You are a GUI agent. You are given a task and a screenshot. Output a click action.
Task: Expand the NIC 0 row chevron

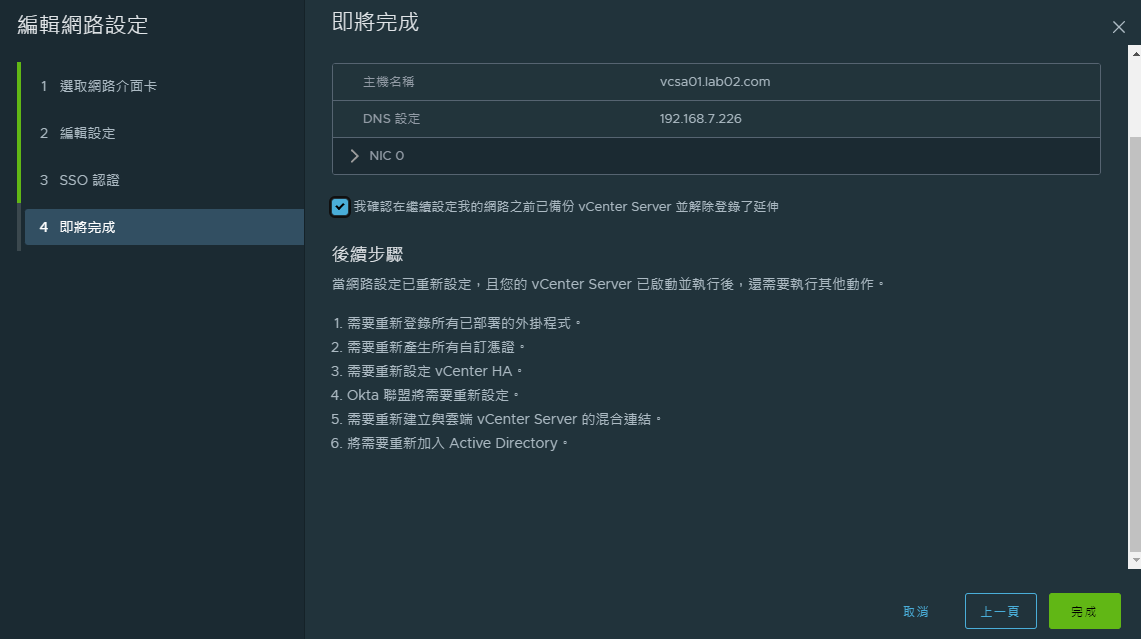tap(354, 156)
